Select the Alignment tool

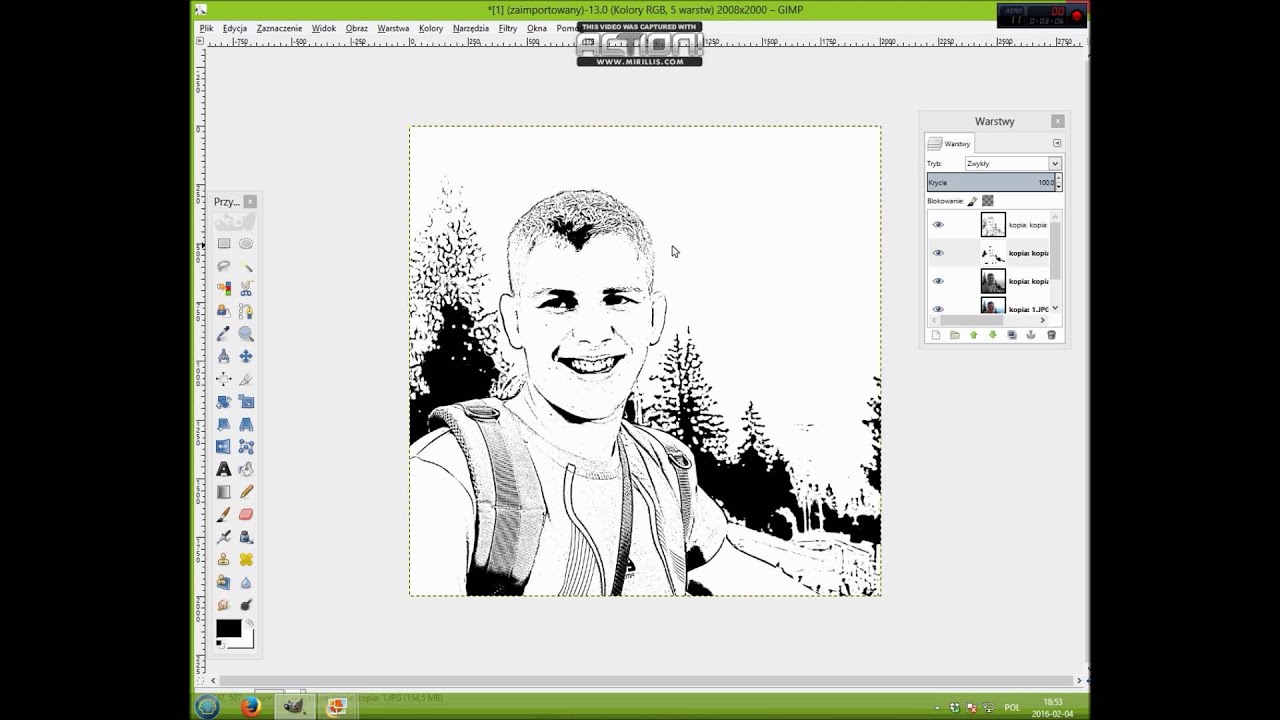point(224,379)
